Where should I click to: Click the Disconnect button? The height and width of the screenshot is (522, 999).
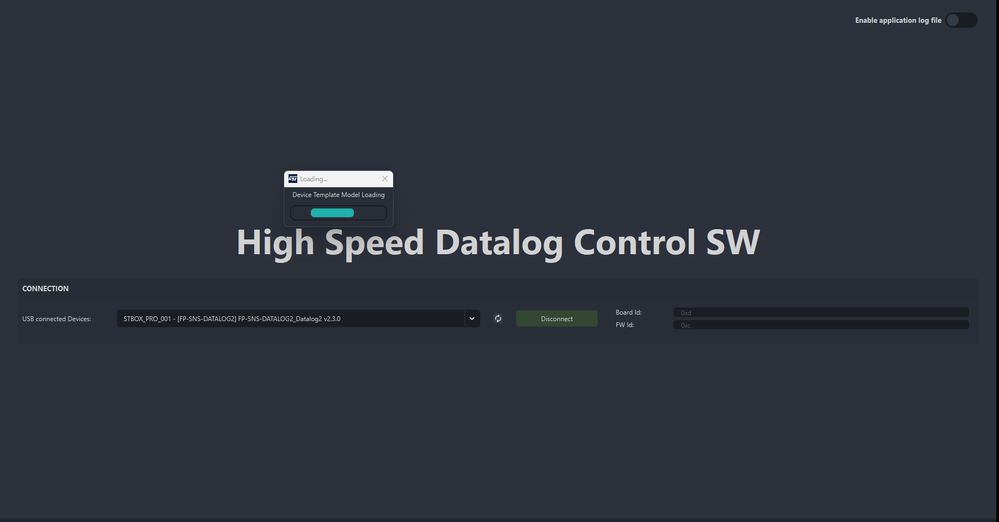pyautogui.click(x=557, y=319)
